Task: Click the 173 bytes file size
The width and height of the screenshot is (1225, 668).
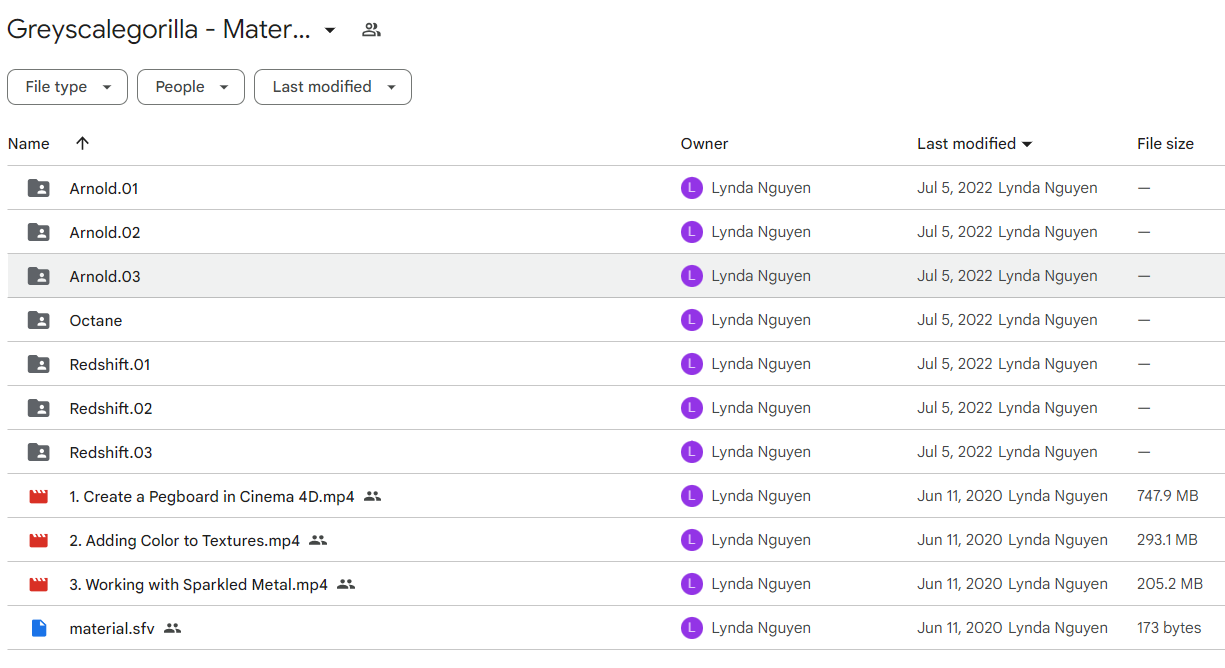Action: (x=1169, y=628)
